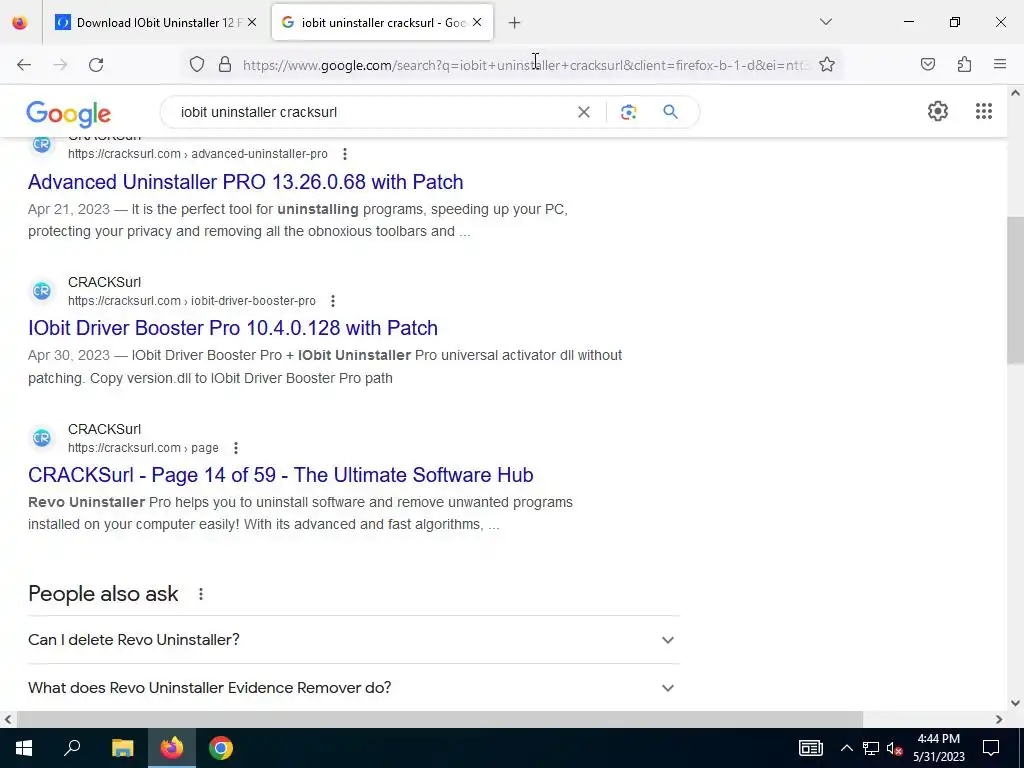The image size is (1024, 768).
Task: Open Windows taskbar search
Action: (x=72, y=748)
